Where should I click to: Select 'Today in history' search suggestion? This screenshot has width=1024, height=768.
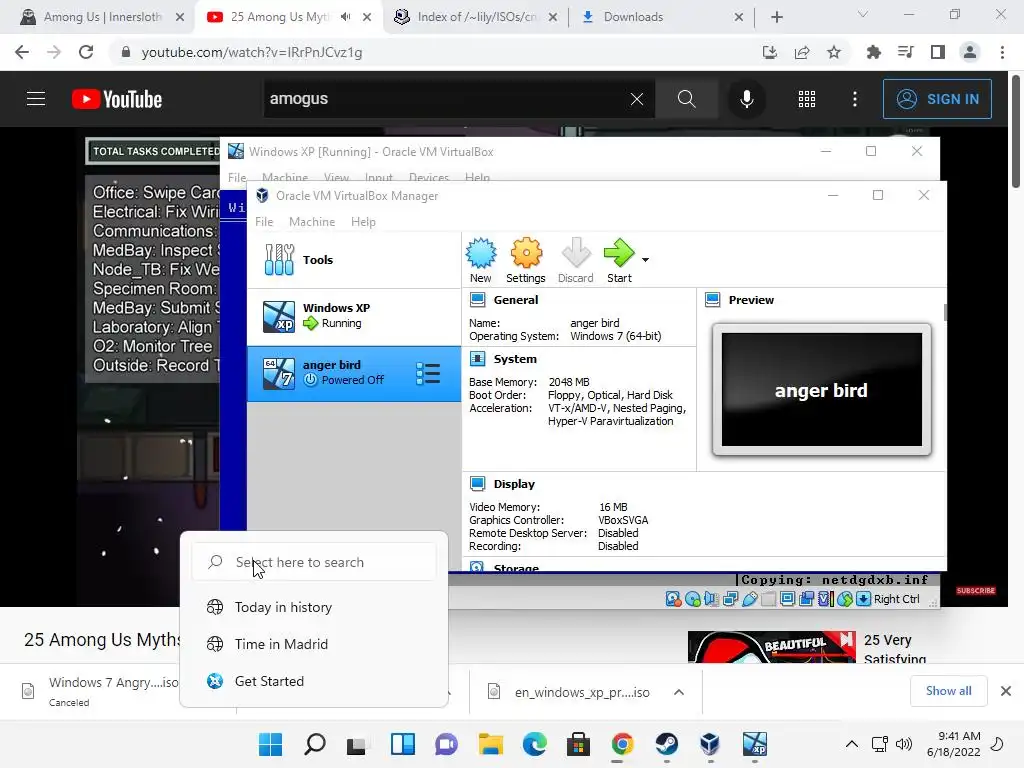click(x=313, y=607)
